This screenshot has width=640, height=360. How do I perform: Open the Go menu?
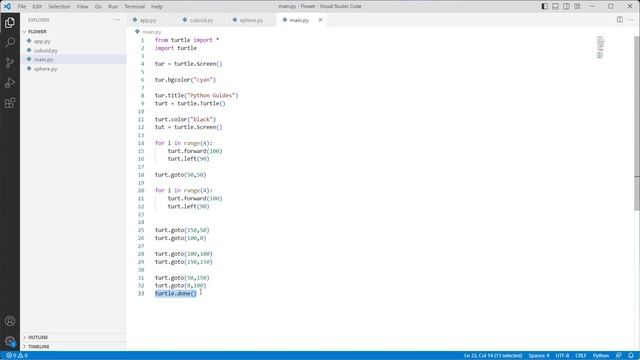click(98, 7)
